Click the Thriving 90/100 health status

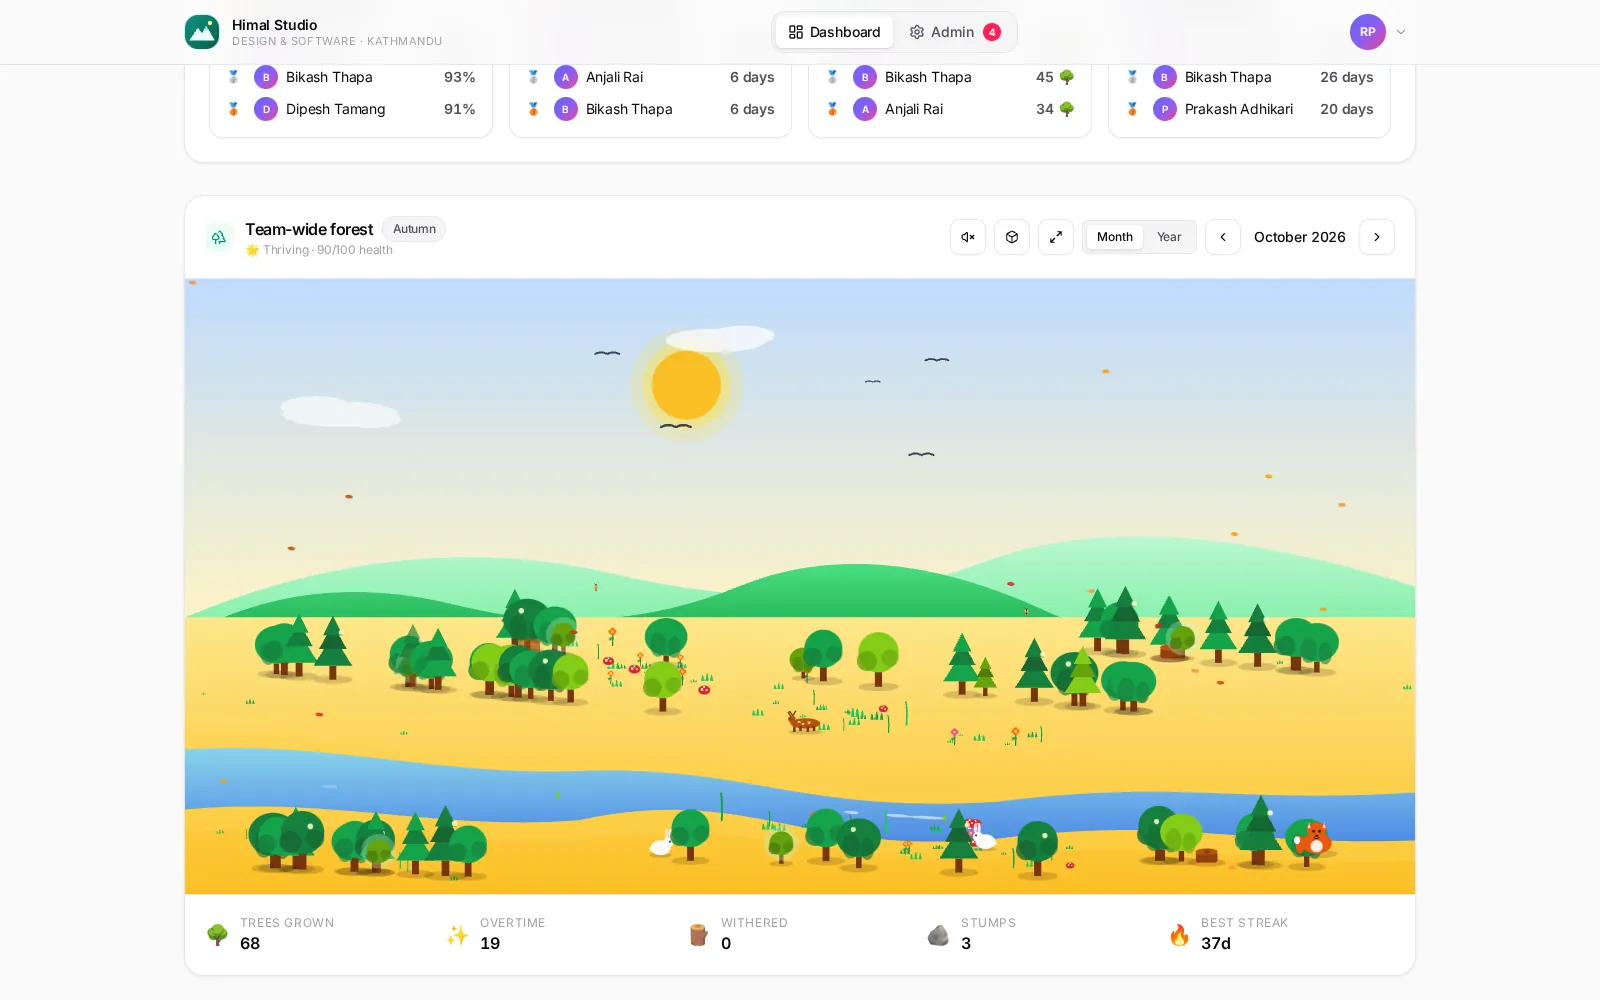319,250
